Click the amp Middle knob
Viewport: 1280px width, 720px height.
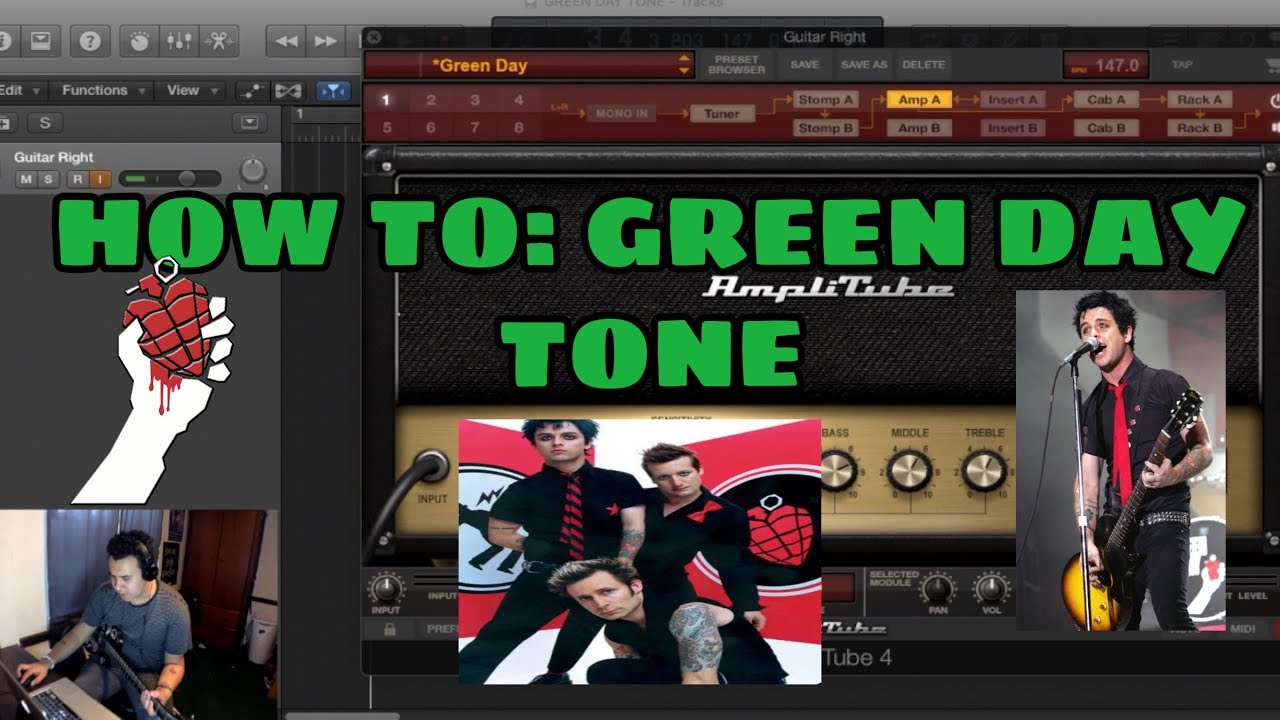click(x=909, y=470)
